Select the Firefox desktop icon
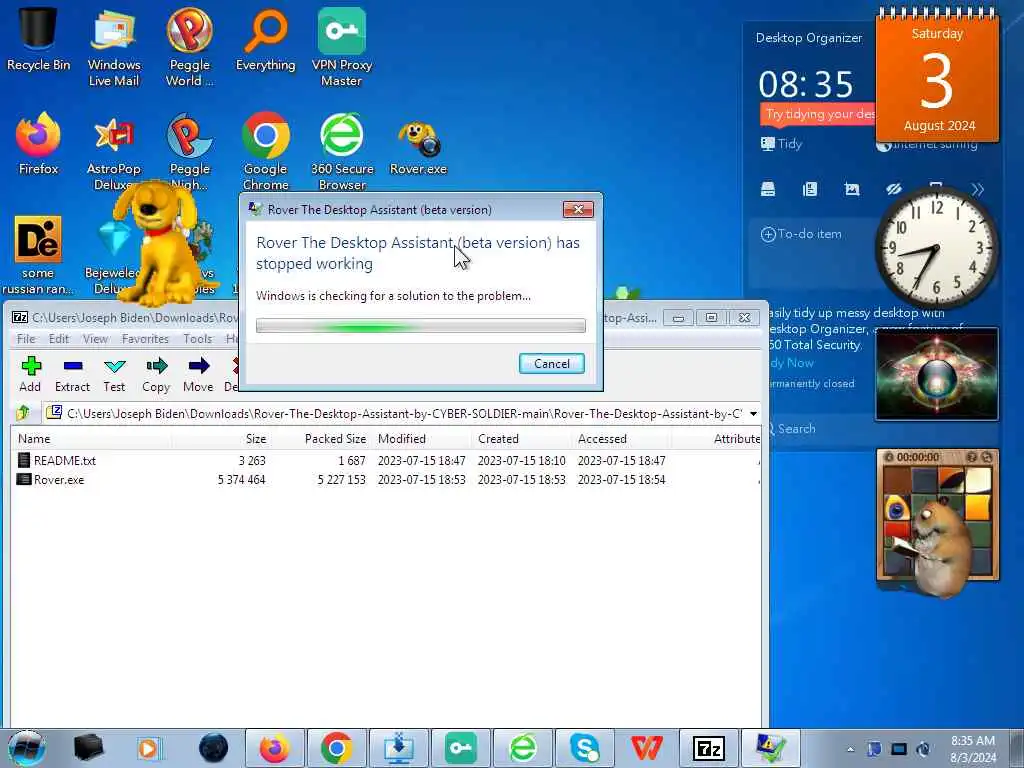The image size is (1024, 768). (39, 144)
